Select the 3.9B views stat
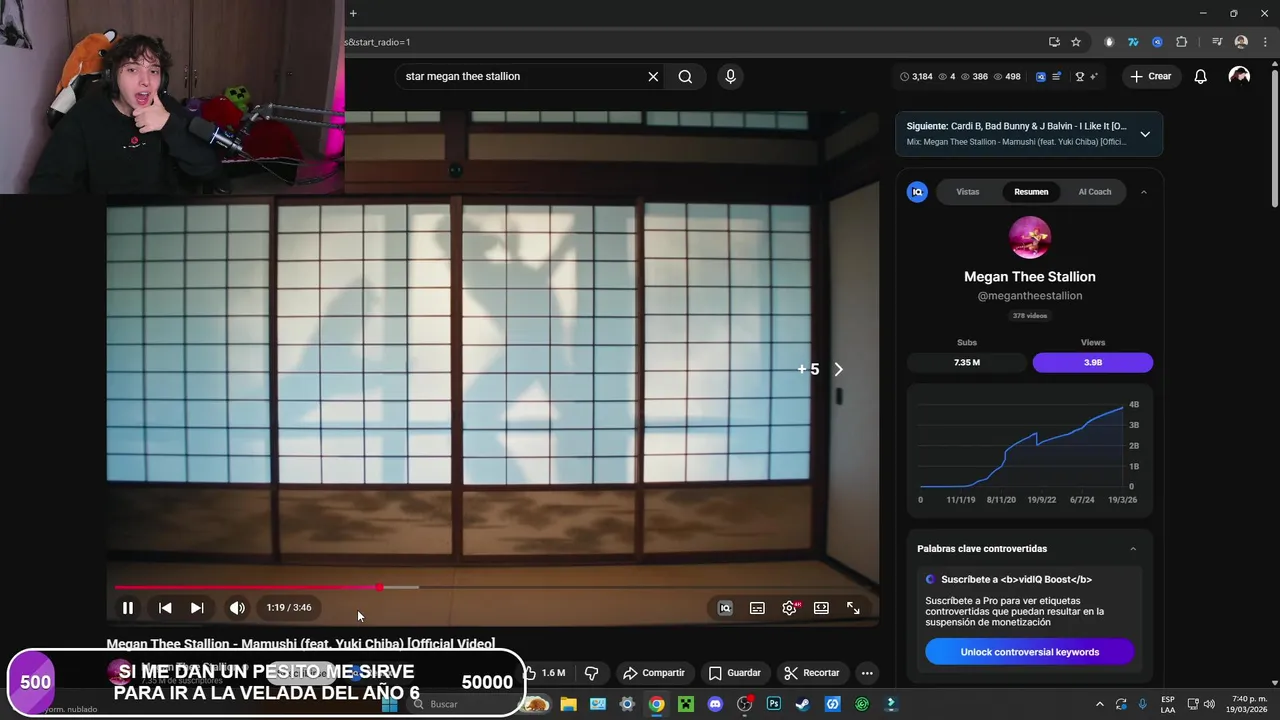 click(x=1093, y=362)
